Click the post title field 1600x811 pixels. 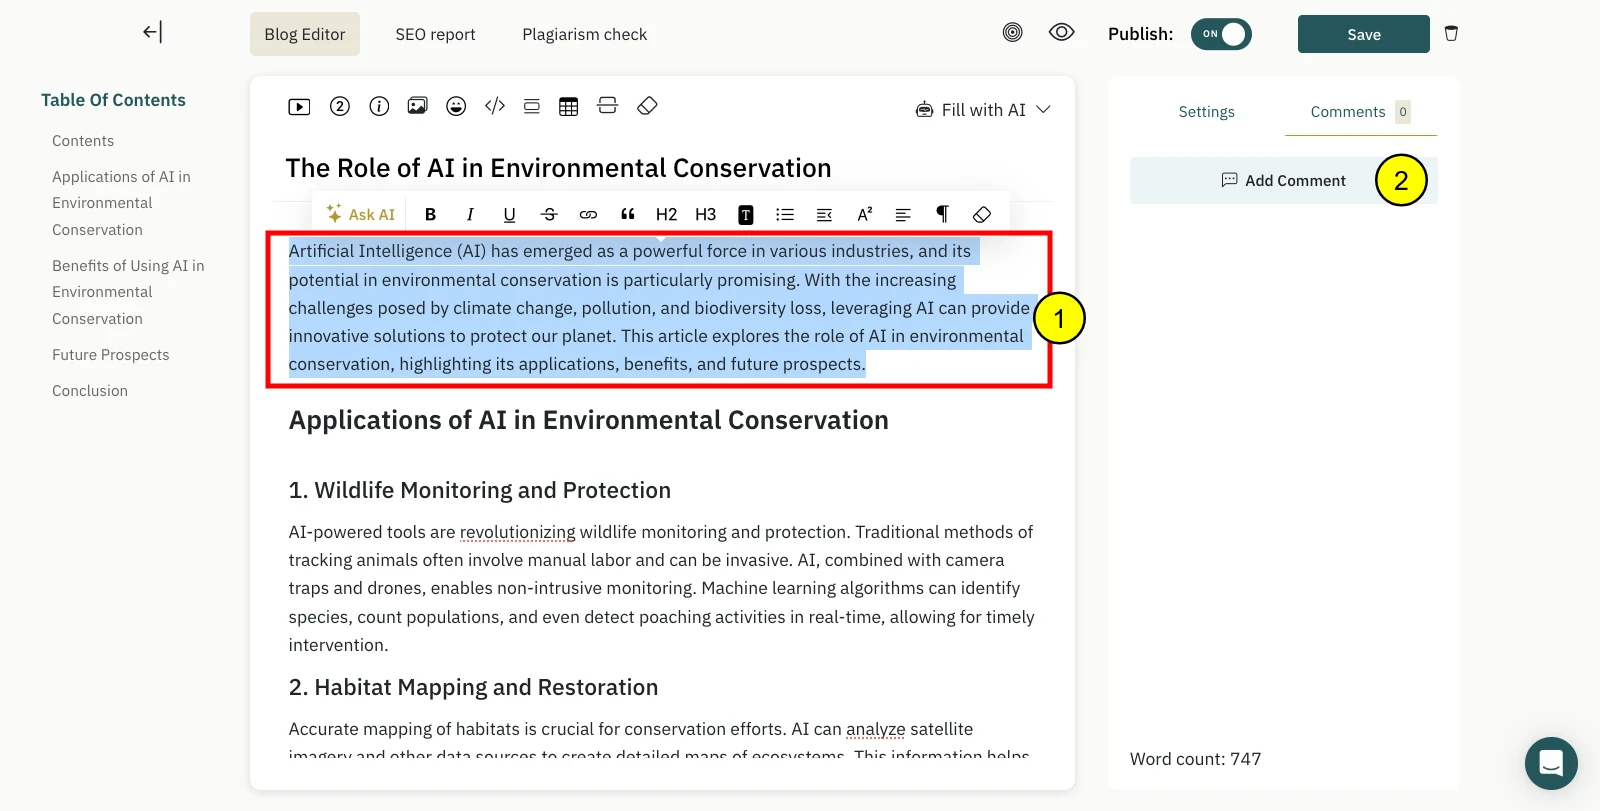pyautogui.click(x=558, y=168)
